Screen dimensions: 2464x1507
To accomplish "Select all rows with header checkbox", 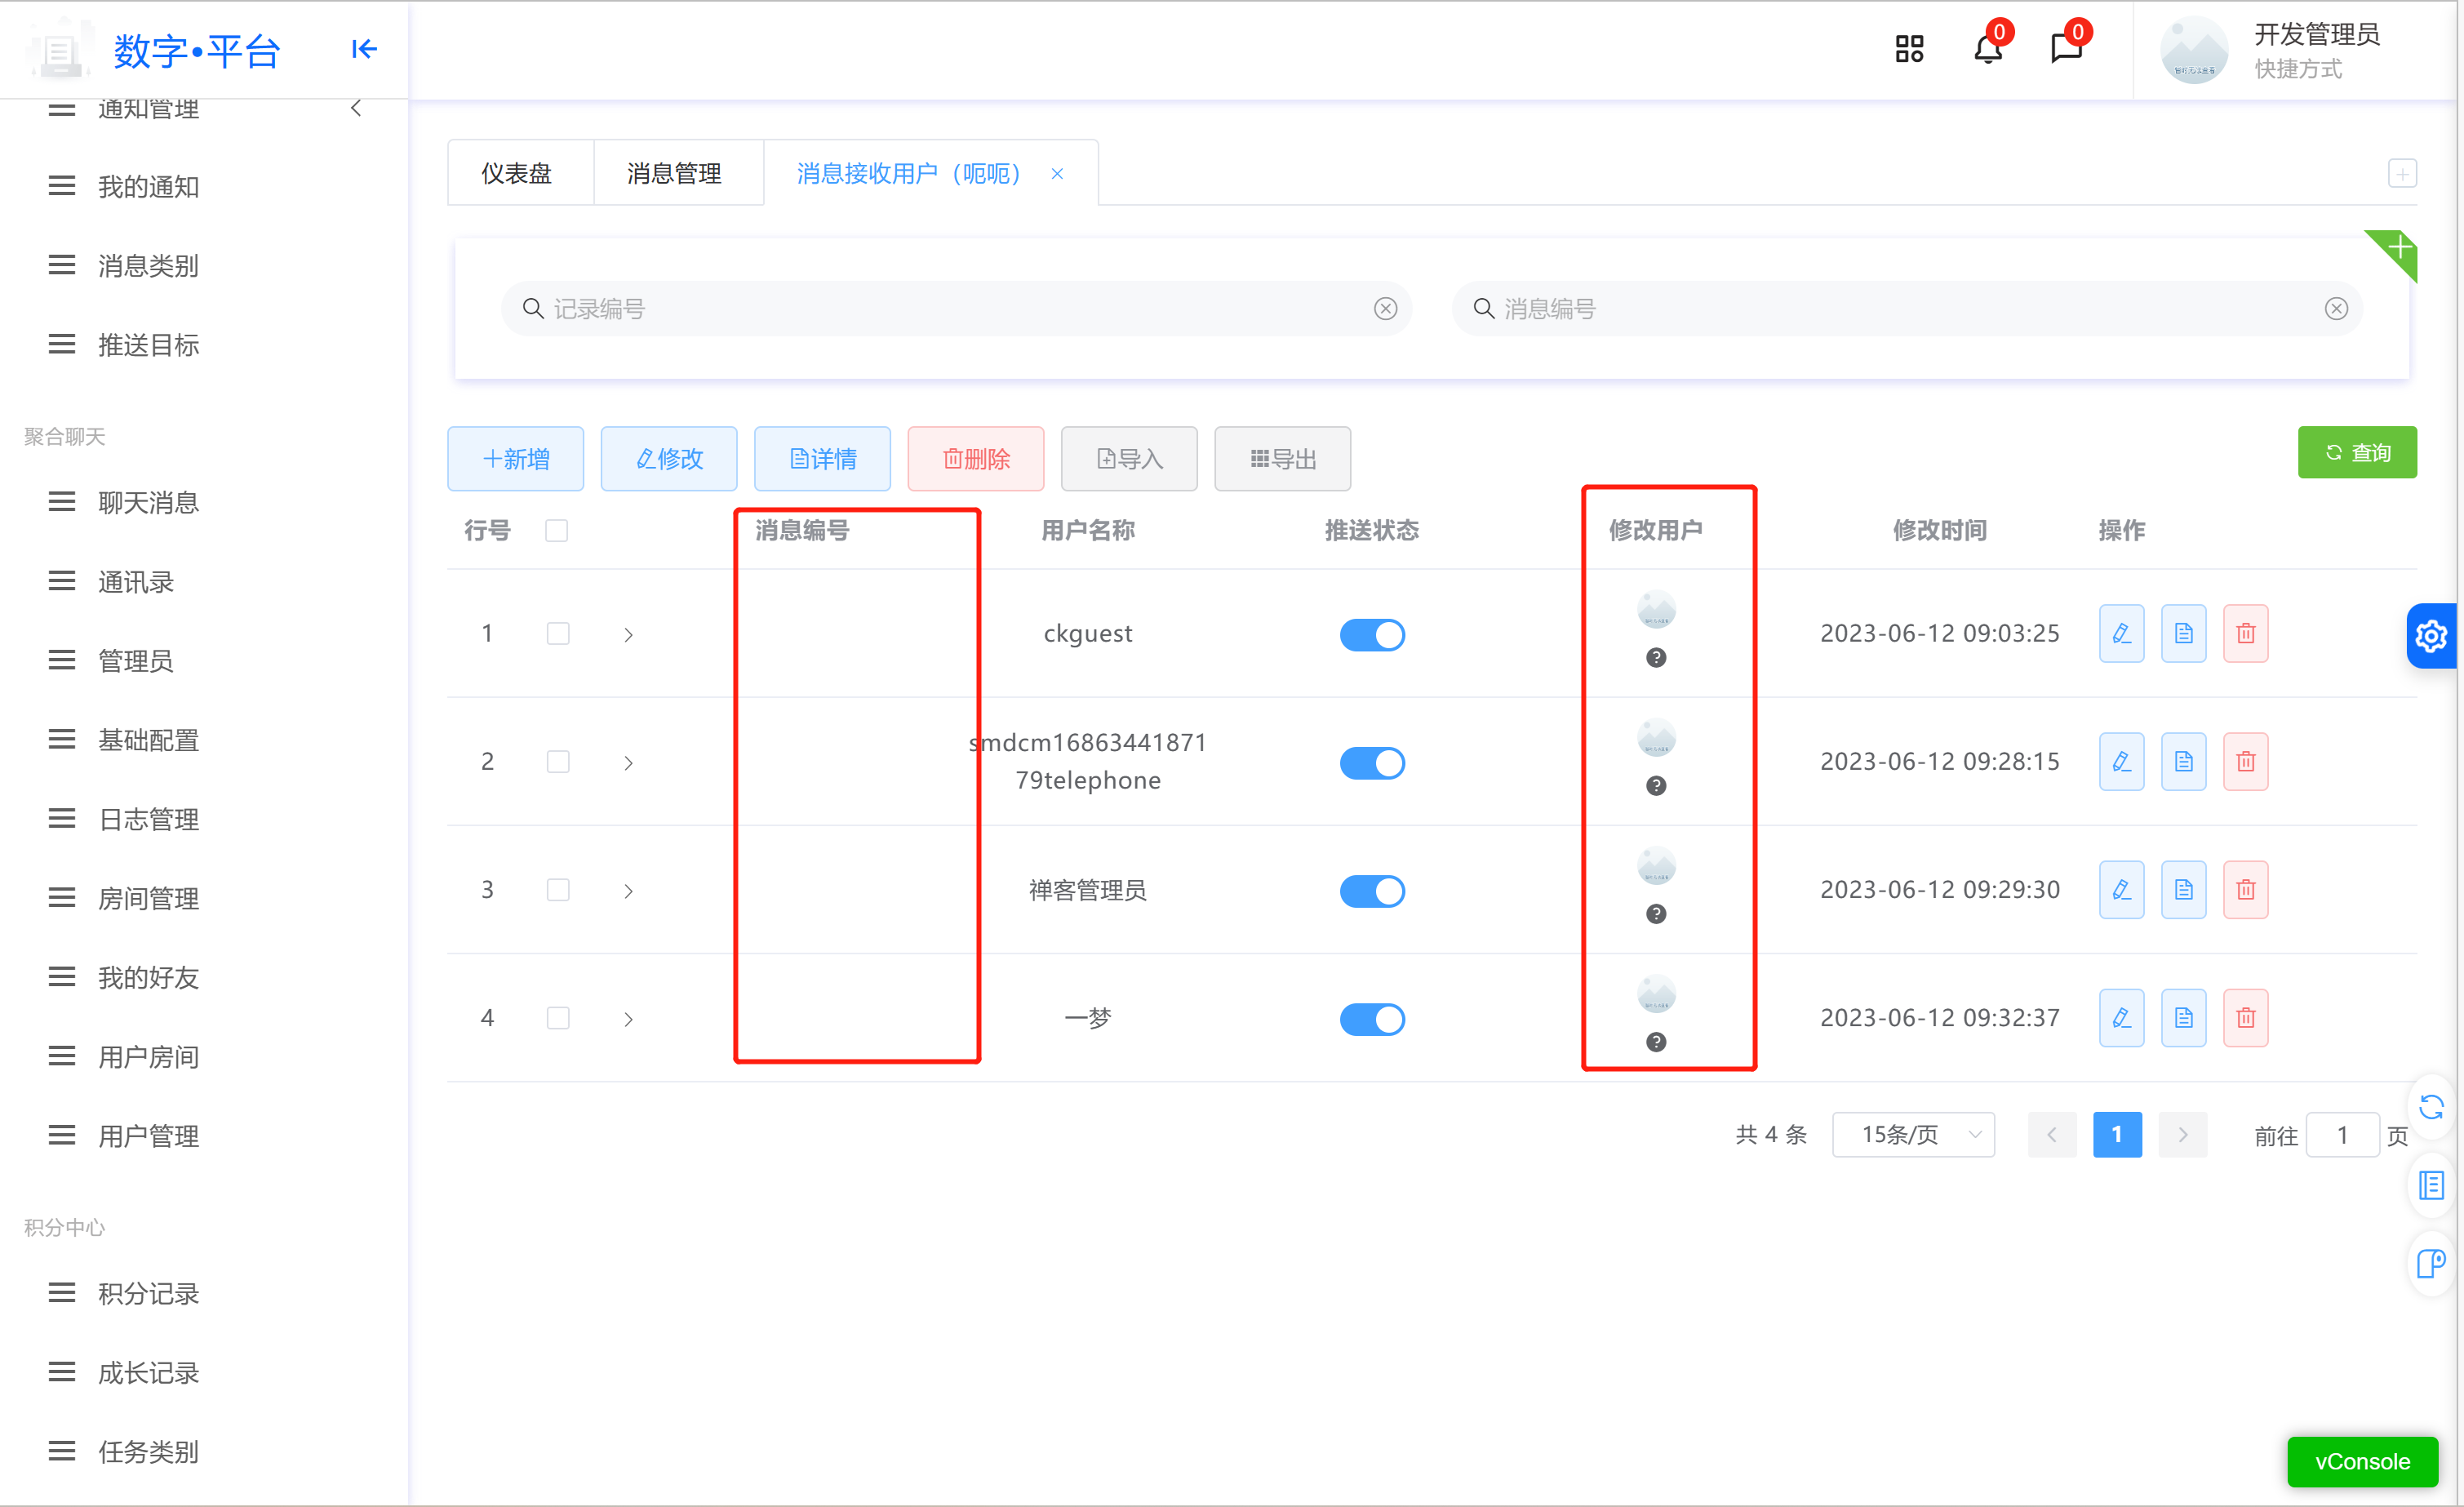I will pos(557,530).
